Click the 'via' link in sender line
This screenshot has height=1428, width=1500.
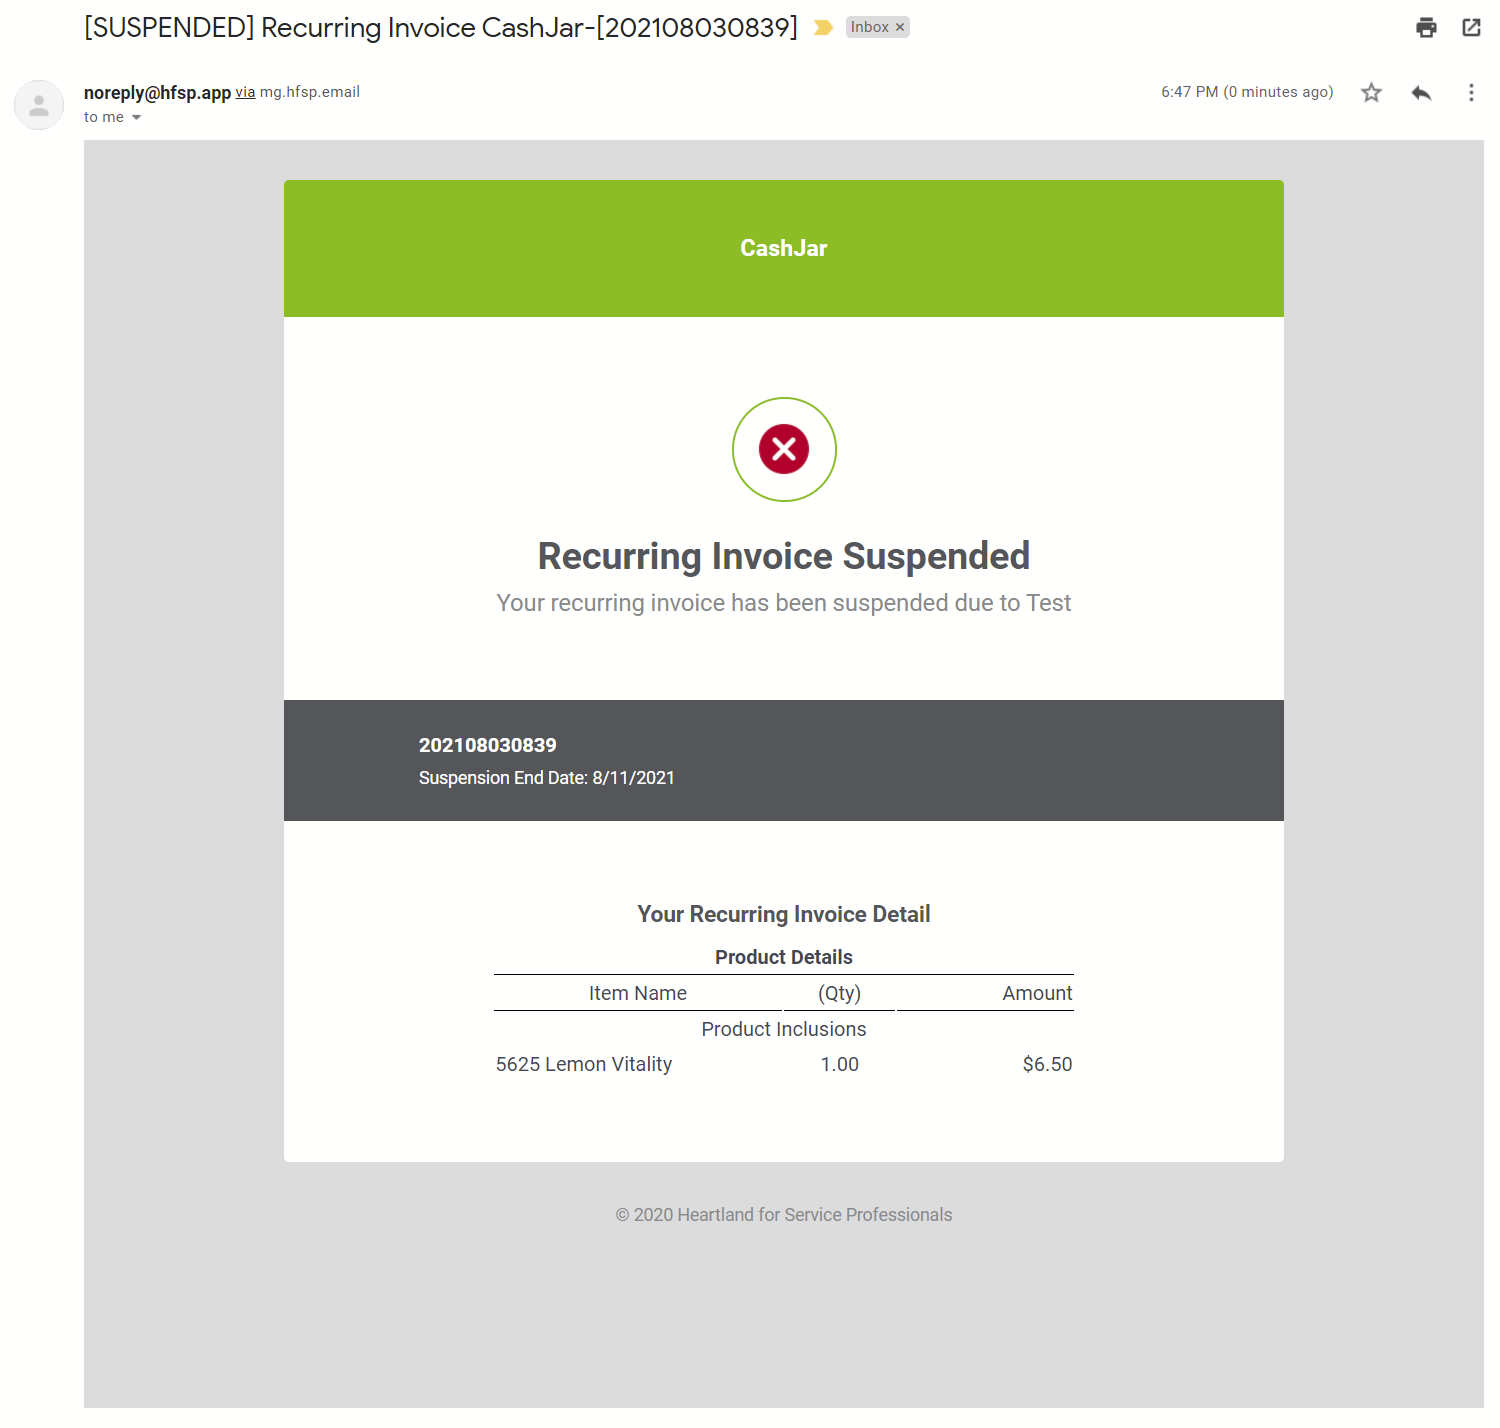click(245, 92)
